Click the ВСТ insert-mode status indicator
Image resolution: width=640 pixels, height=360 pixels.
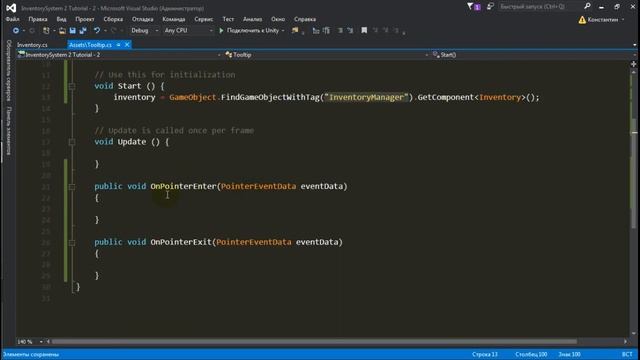click(x=627, y=354)
